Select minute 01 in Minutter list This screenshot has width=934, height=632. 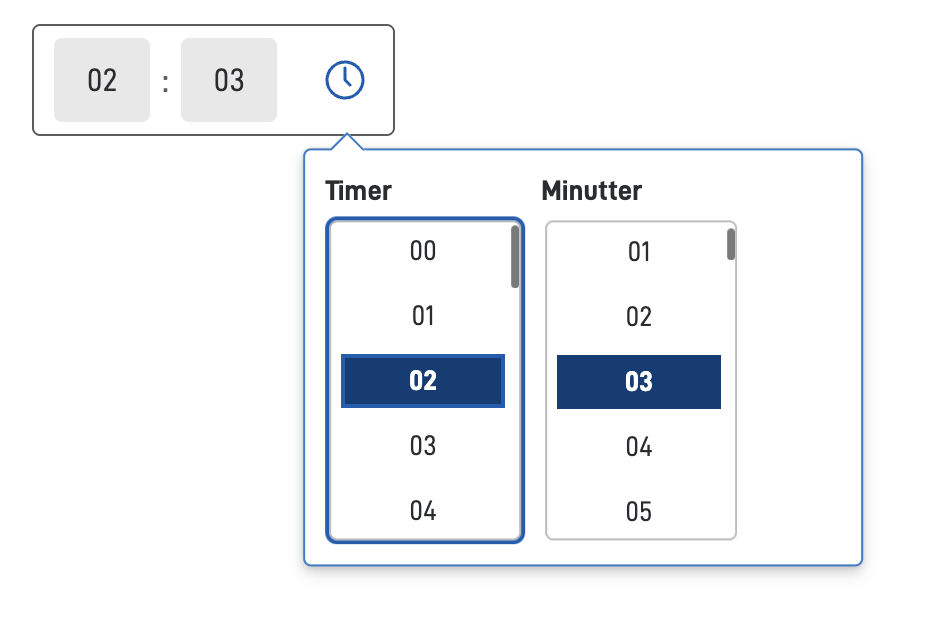(x=639, y=252)
